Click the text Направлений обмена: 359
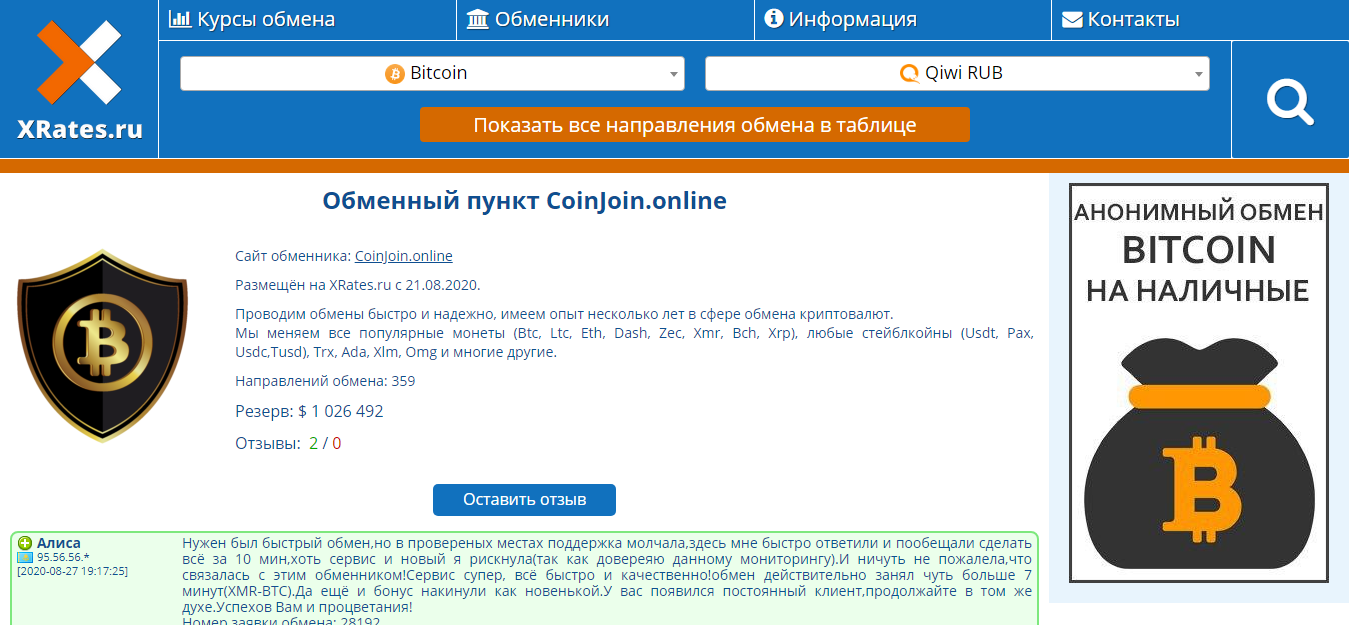The width and height of the screenshot is (1349, 625). coord(325,381)
